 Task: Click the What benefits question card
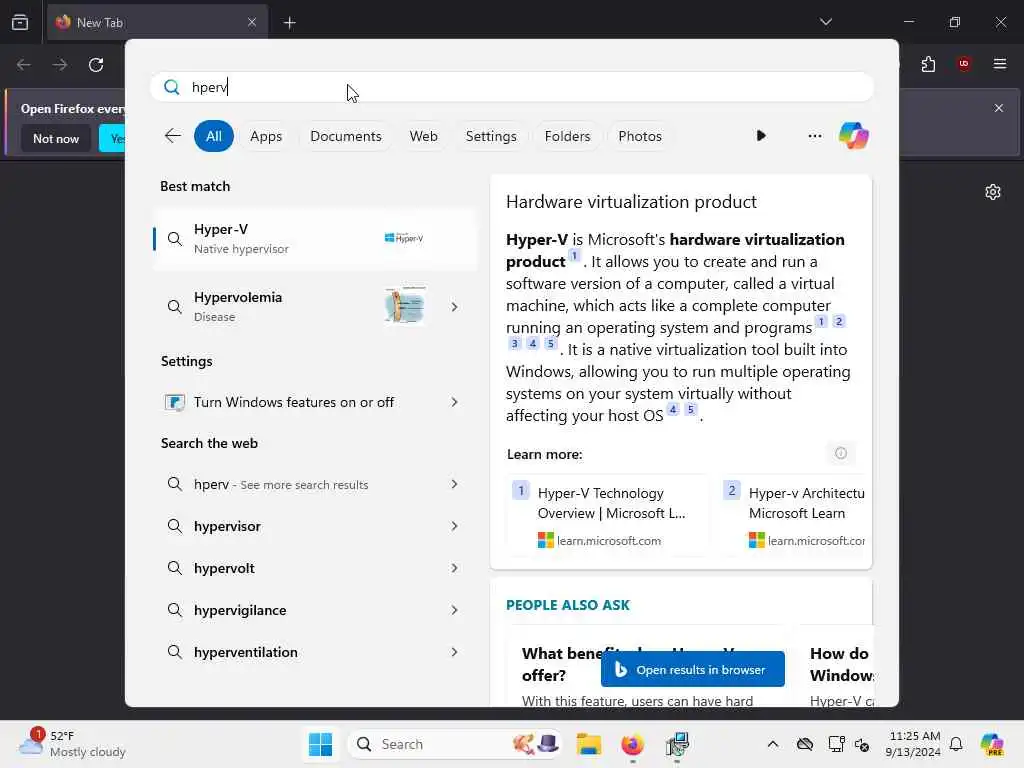[x=647, y=666]
